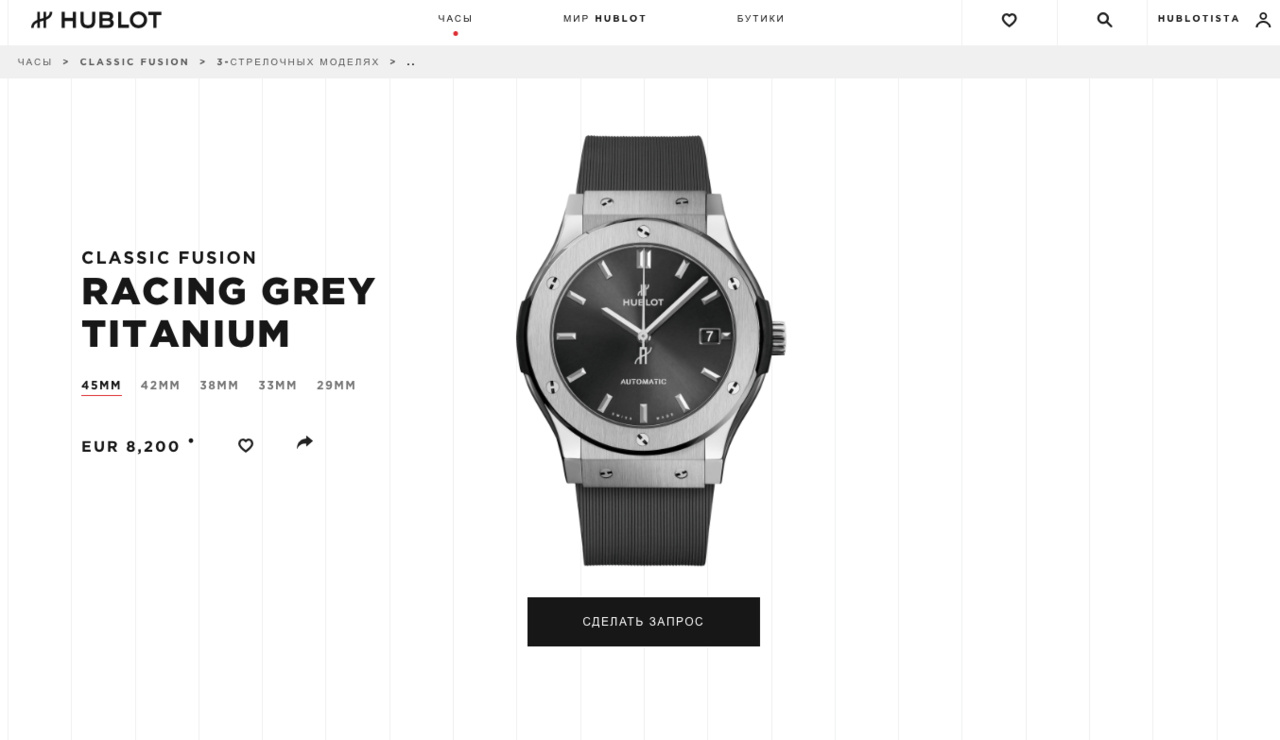
Task: Open the МИР HUBLOT menu
Action: point(605,19)
